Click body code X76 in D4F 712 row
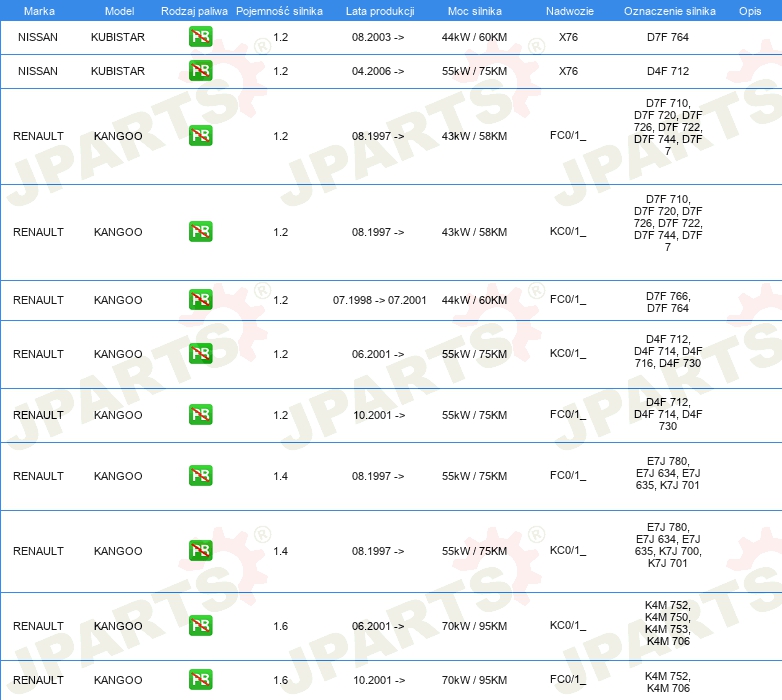This screenshot has height=700, width=782. tap(568, 71)
